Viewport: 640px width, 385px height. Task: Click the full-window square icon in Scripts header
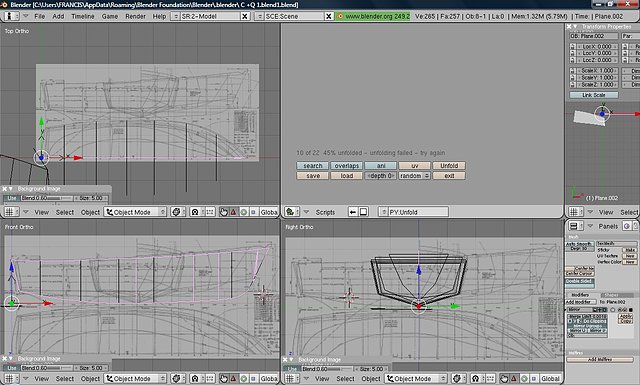point(363,212)
